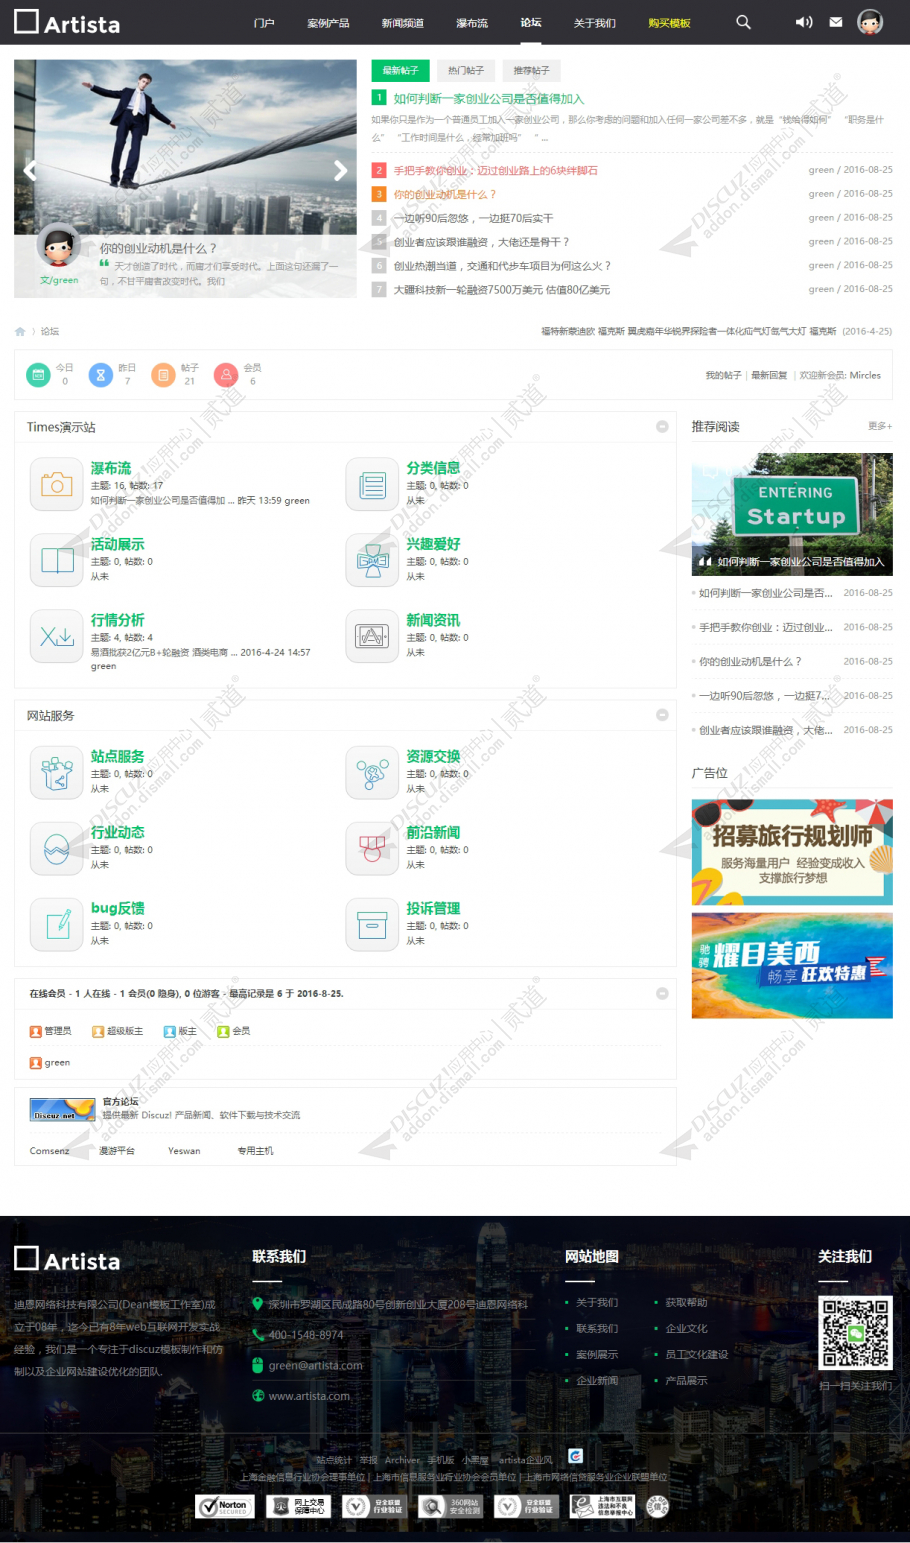Click the 招募旅行规划师 ad banner

point(792,852)
